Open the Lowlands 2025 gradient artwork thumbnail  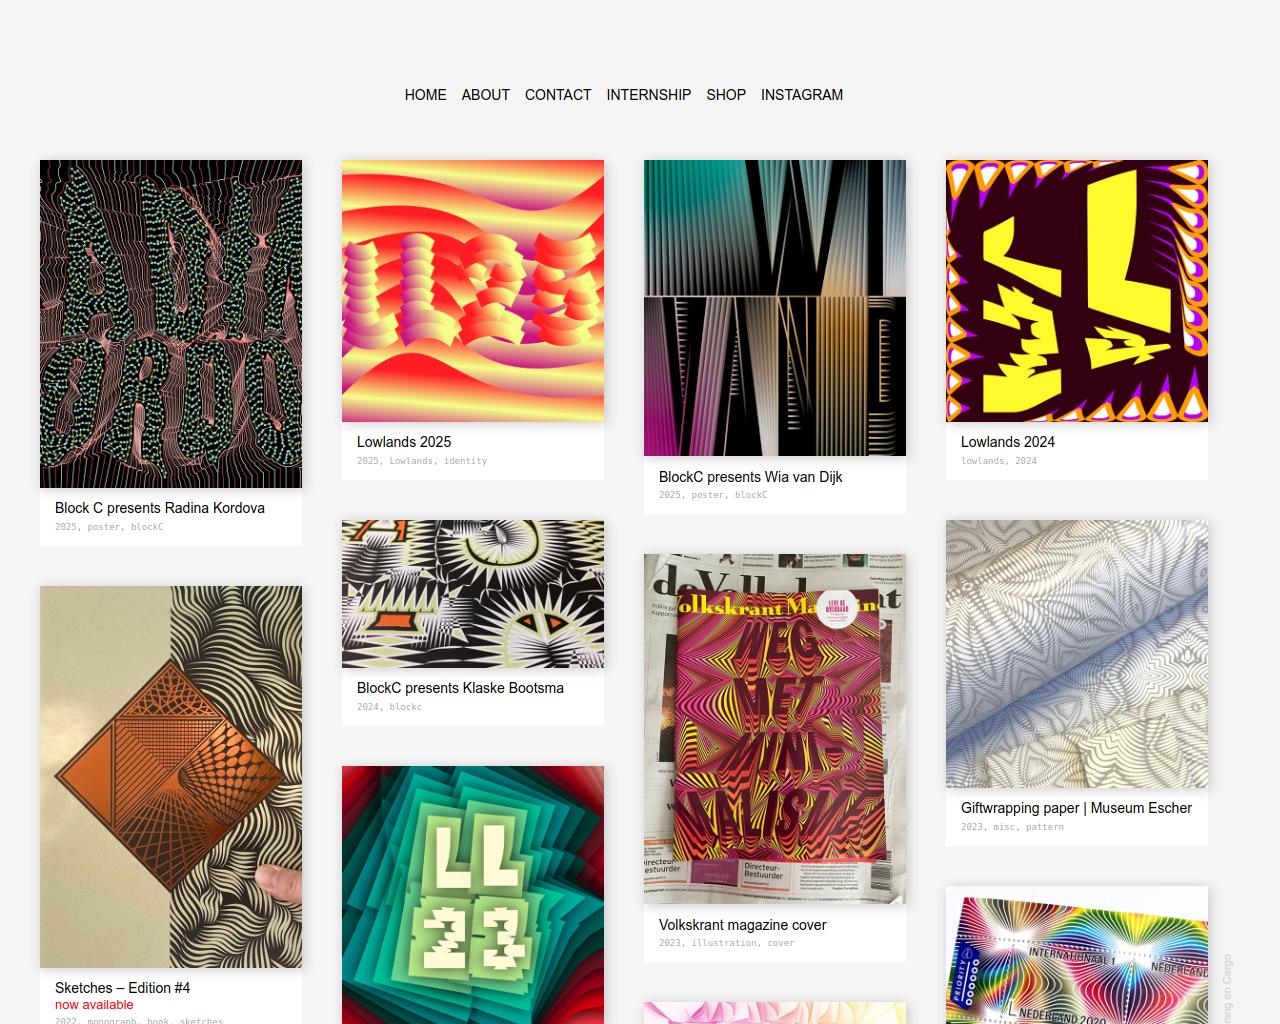pyautogui.click(x=473, y=291)
